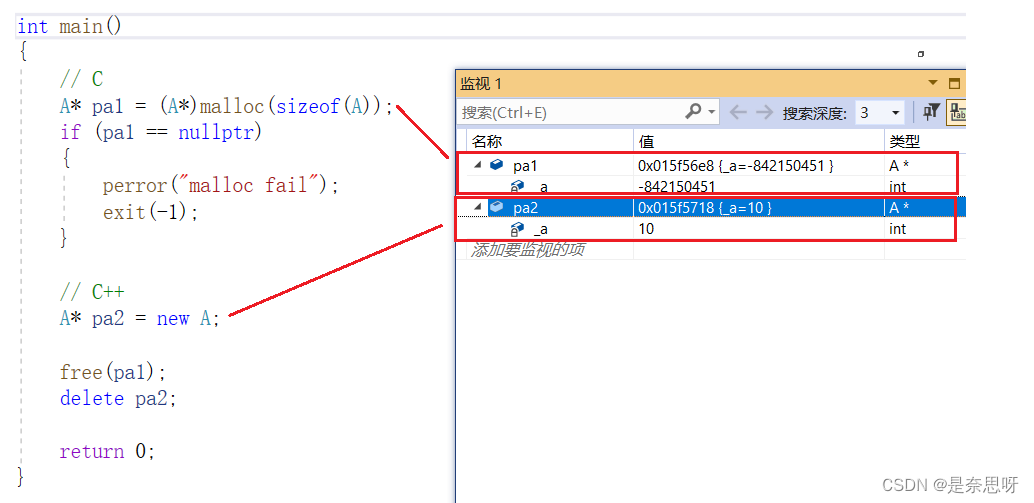Click the pa1 object cube icon
Image resolution: width=1034 pixels, height=503 pixels.
click(497, 165)
